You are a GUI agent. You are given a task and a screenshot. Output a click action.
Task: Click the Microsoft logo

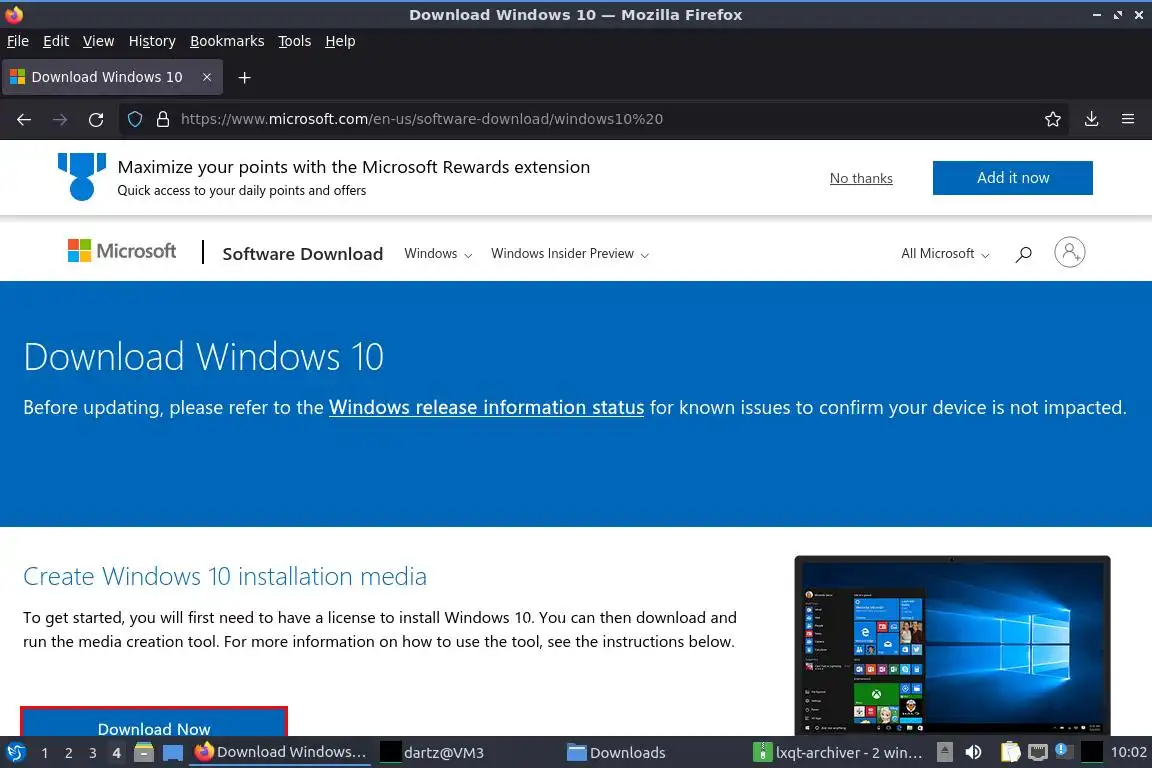pos(122,251)
